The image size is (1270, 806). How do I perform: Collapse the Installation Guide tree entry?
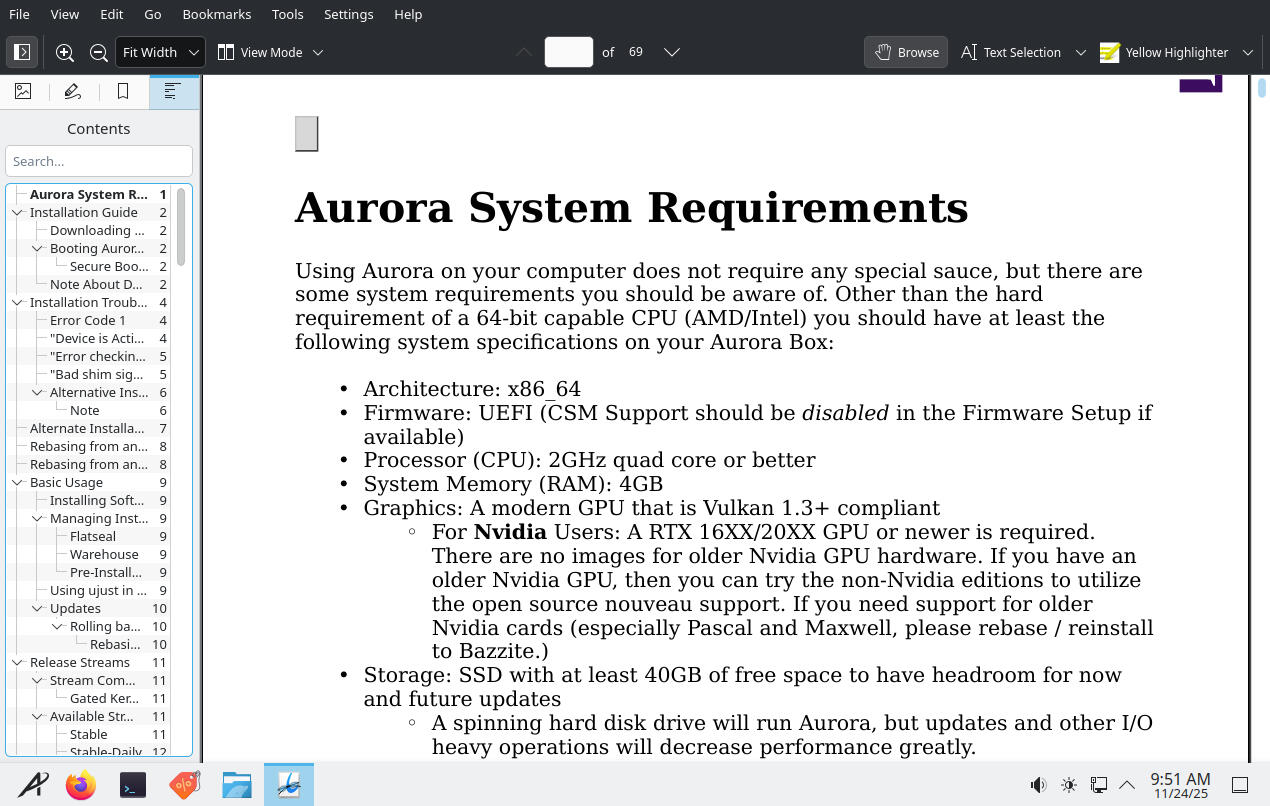click(17, 212)
